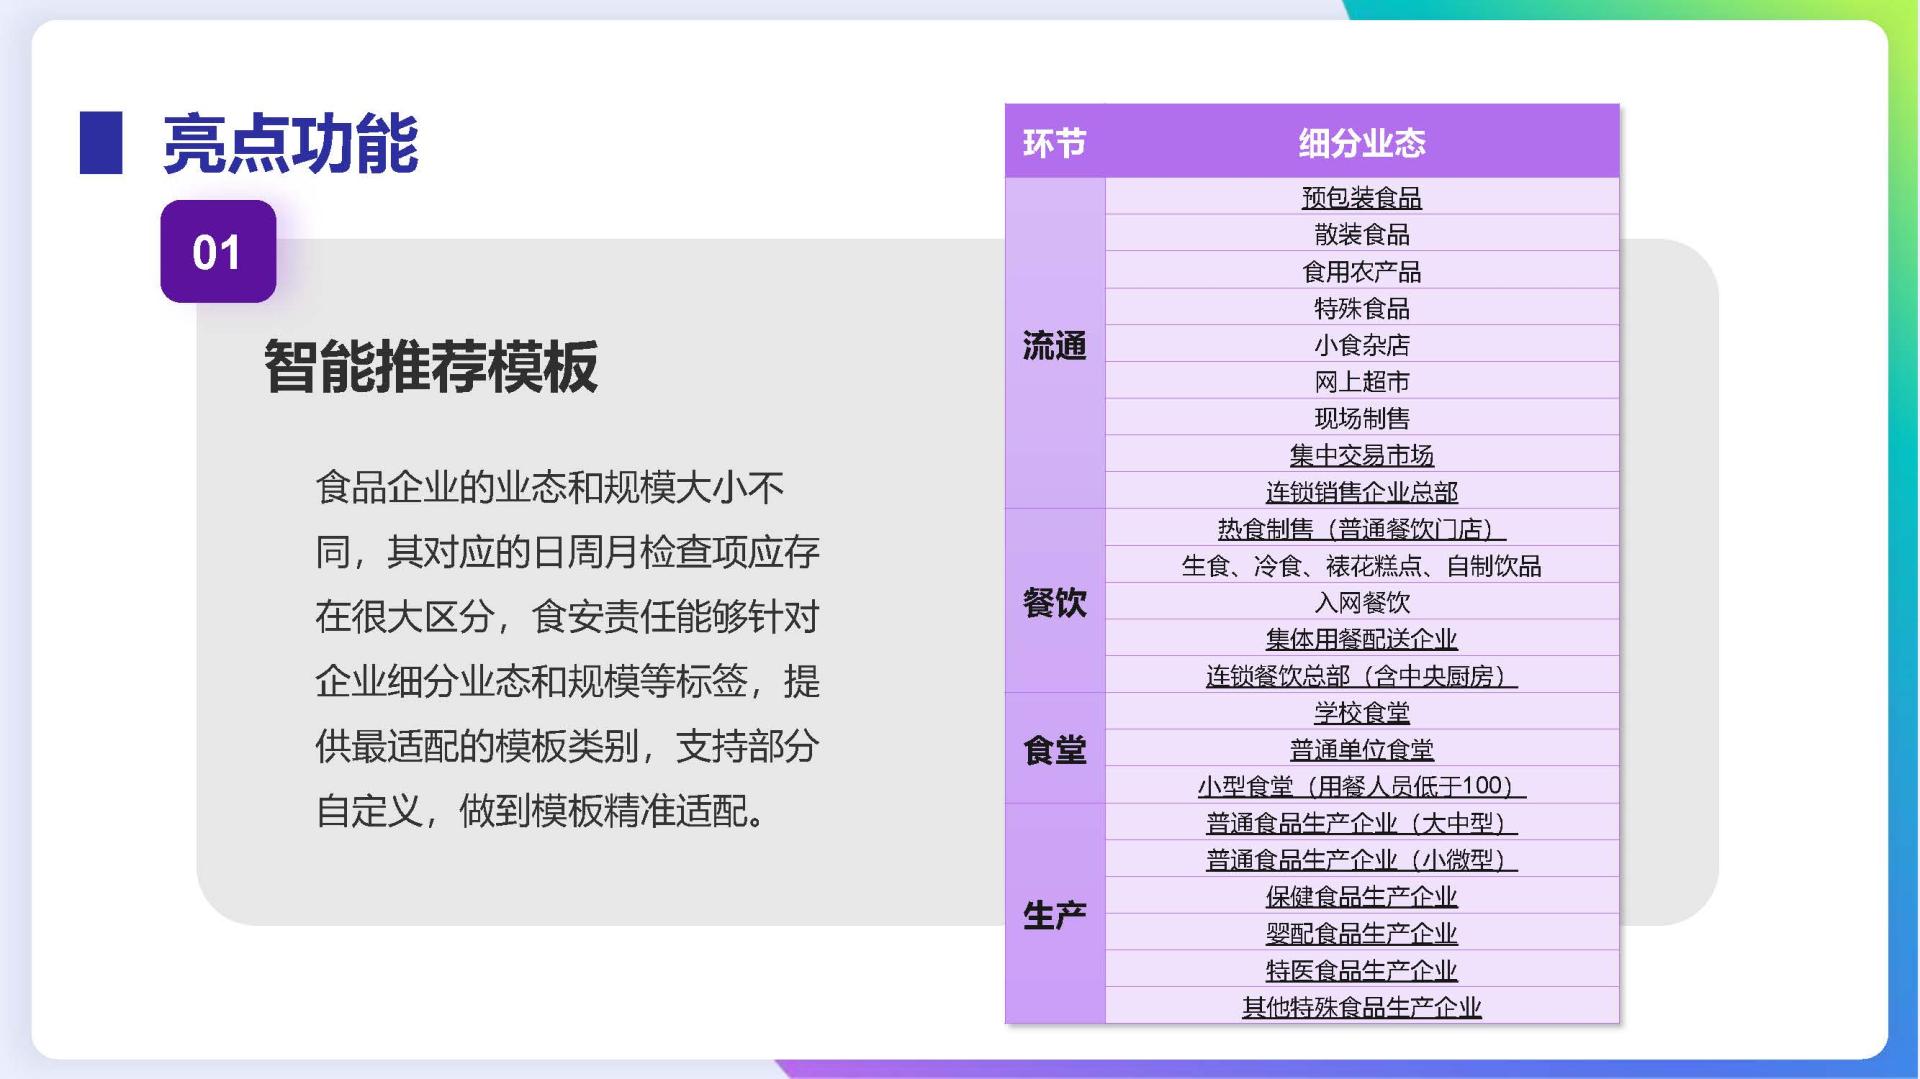
Task: Select the 细分业态 table header
Action: [1361, 143]
